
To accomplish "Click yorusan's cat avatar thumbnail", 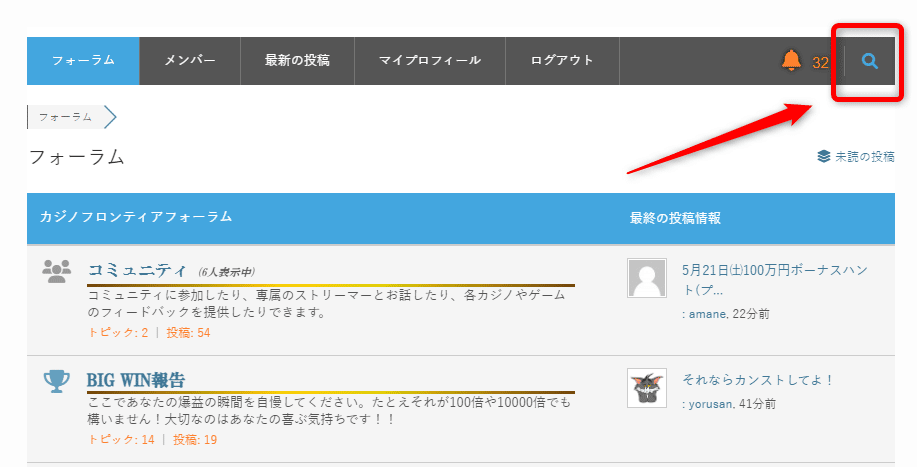I will 647,388.
